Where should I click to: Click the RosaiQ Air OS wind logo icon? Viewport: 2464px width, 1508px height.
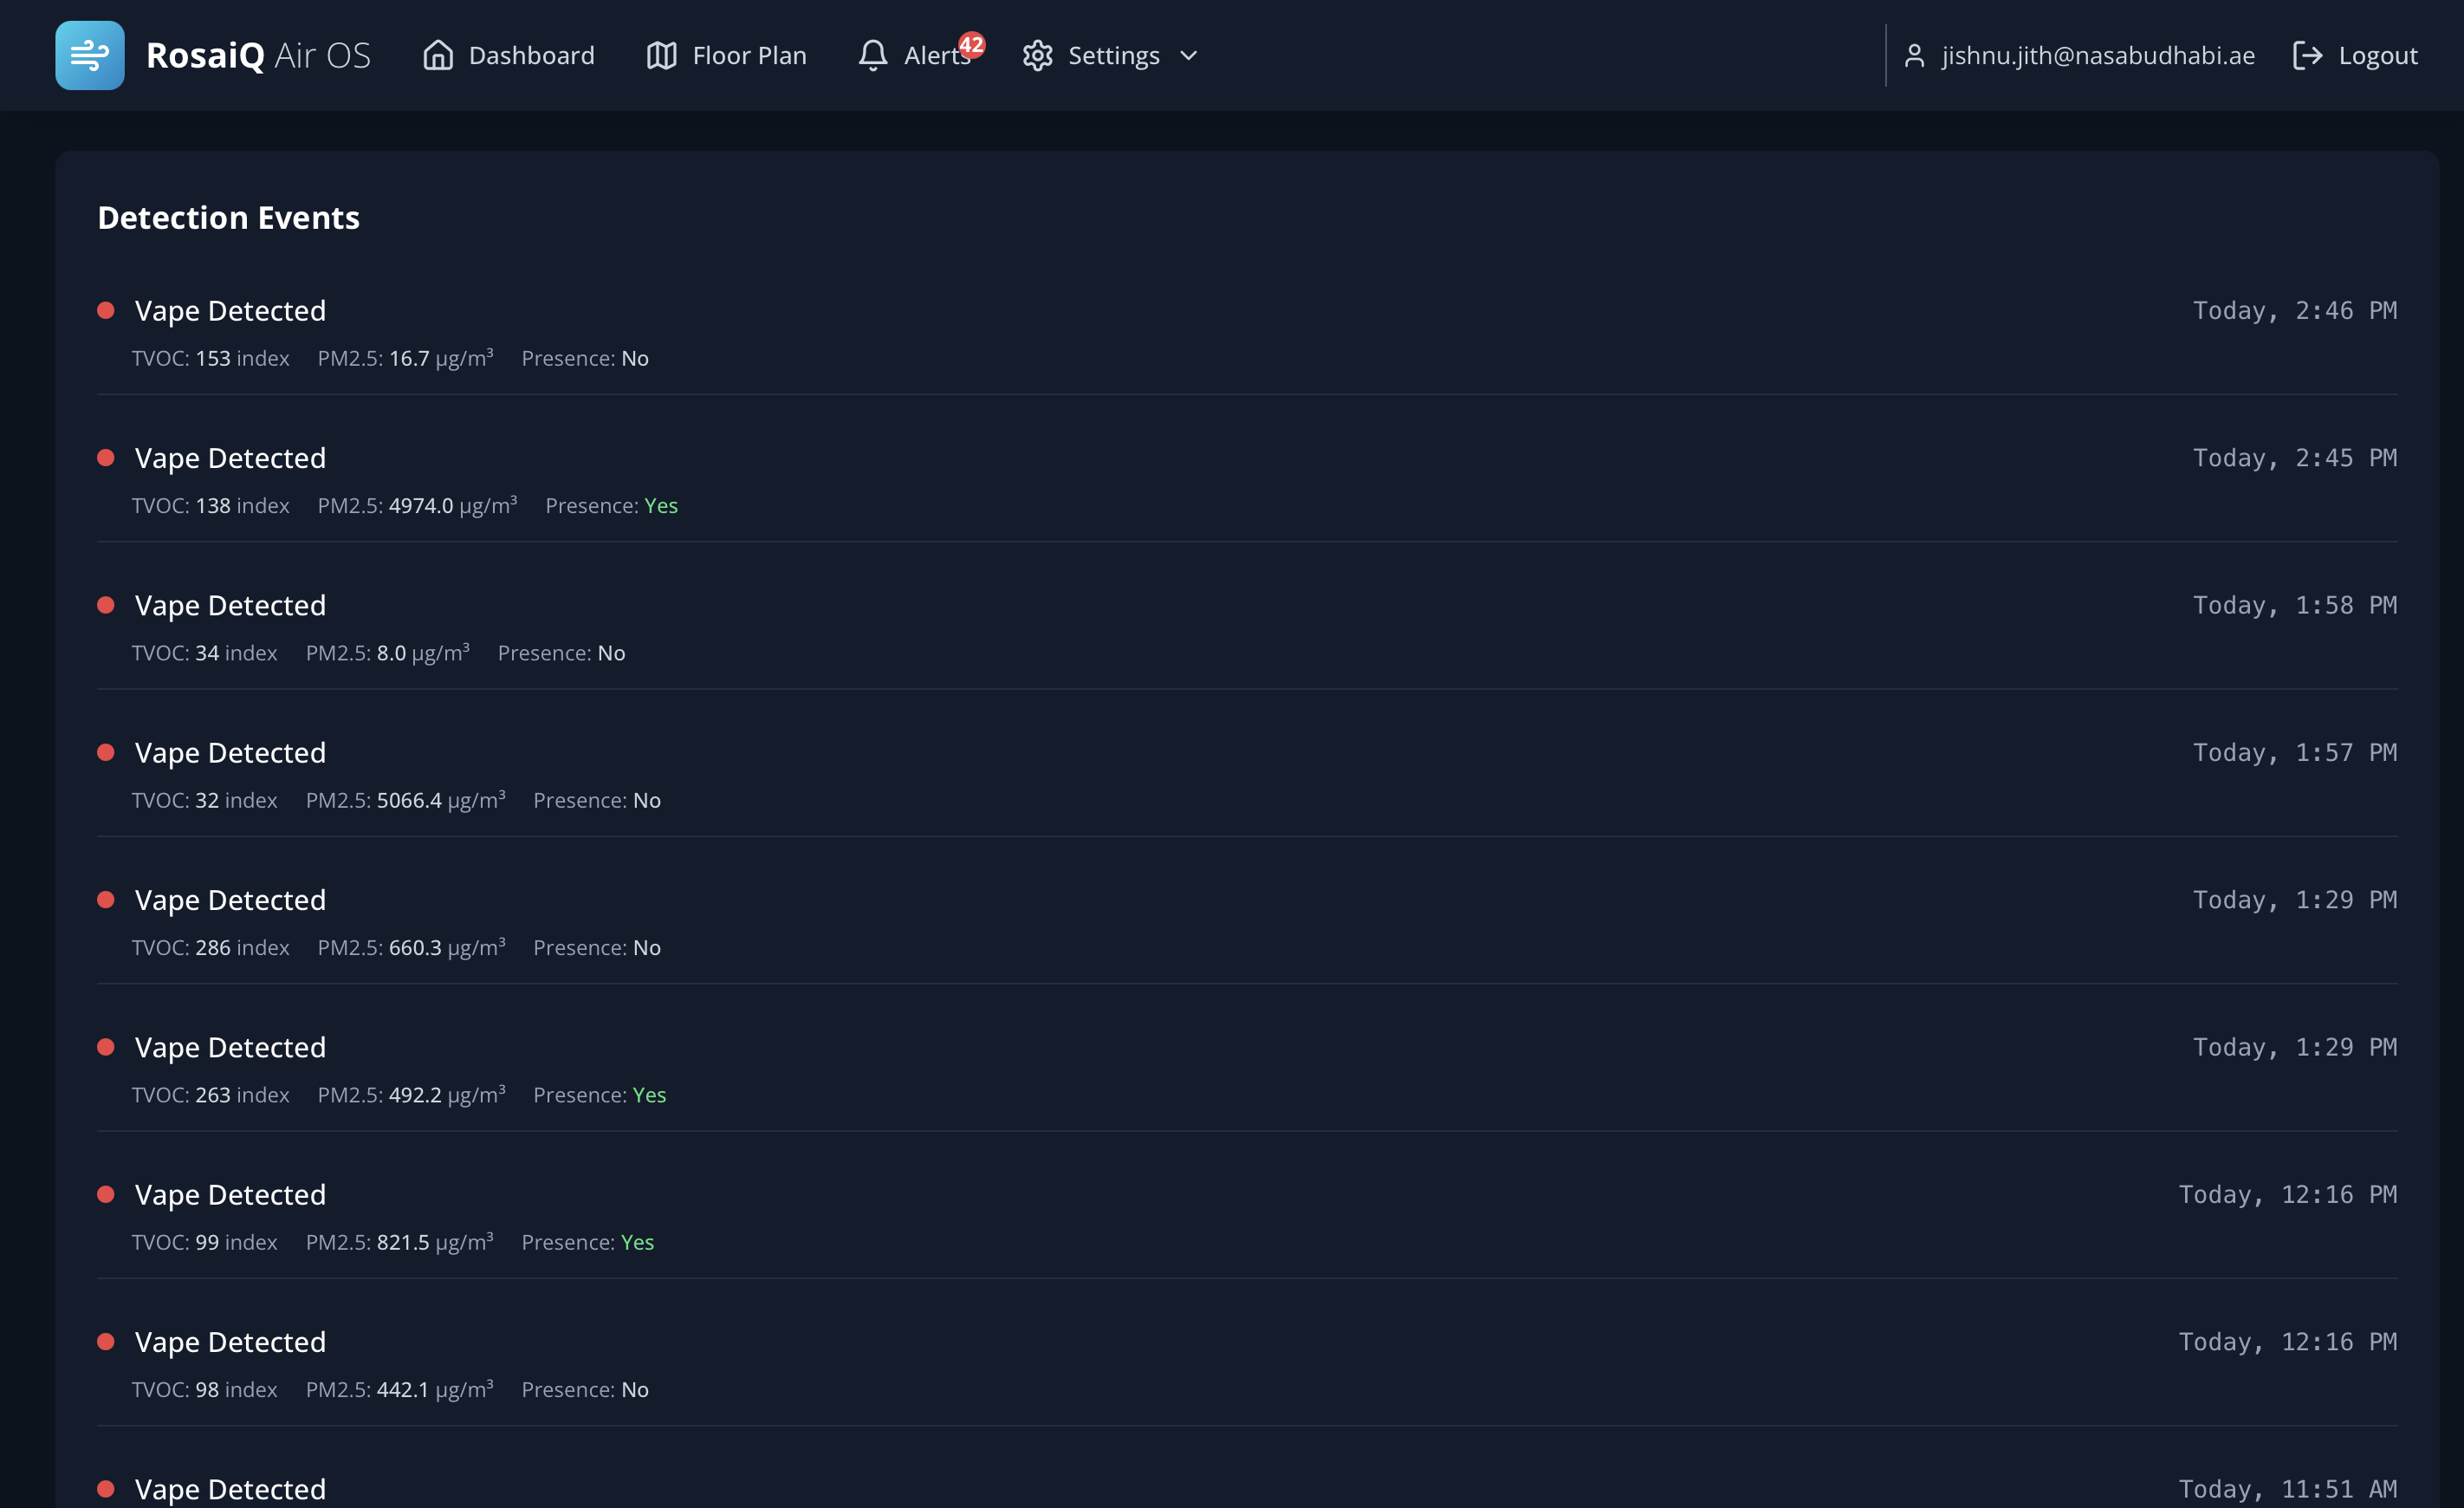pyautogui.click(x=89, y=55)
